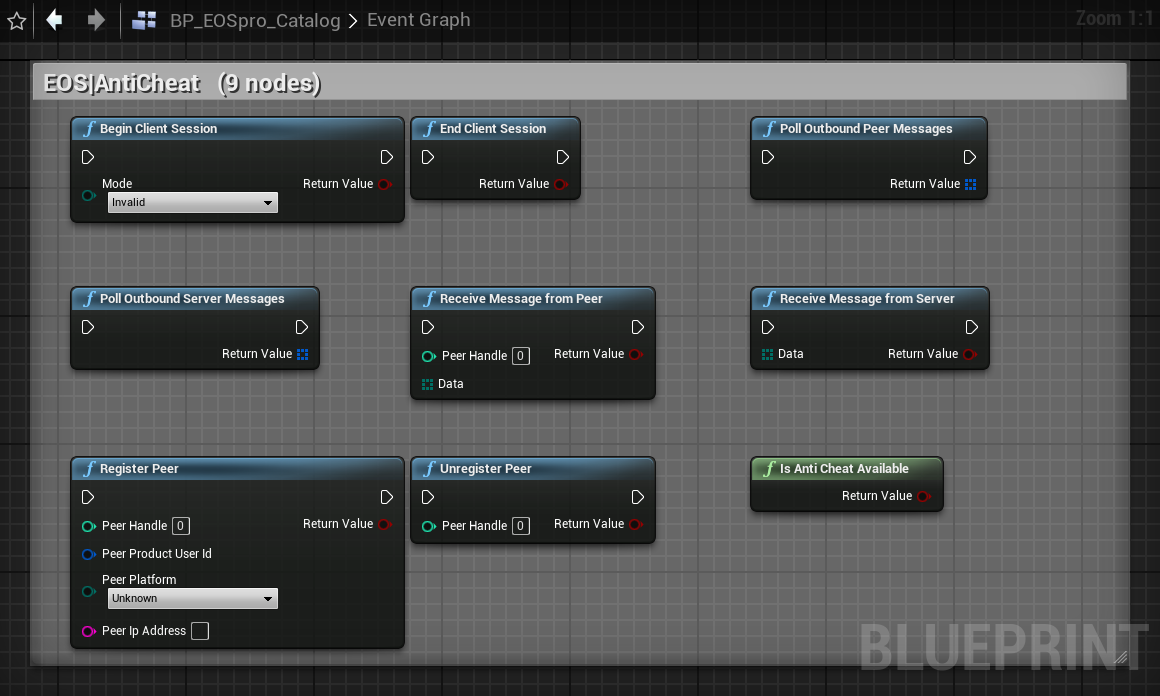This screenshot has width=1160, height=696.
Task: Click Begin Client Session Mode input pin
Action: pos(89,195)
